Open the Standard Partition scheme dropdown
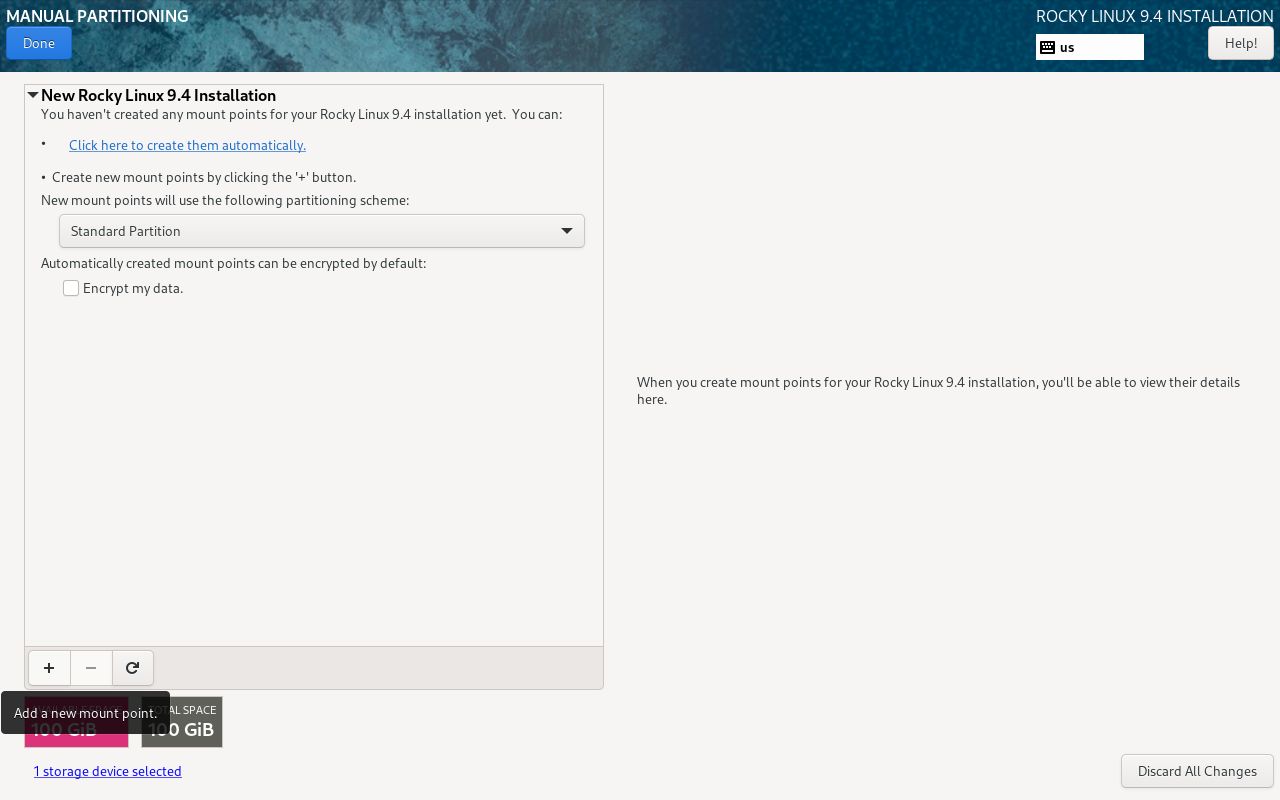1280x800 pixels. tap(322, 231)
